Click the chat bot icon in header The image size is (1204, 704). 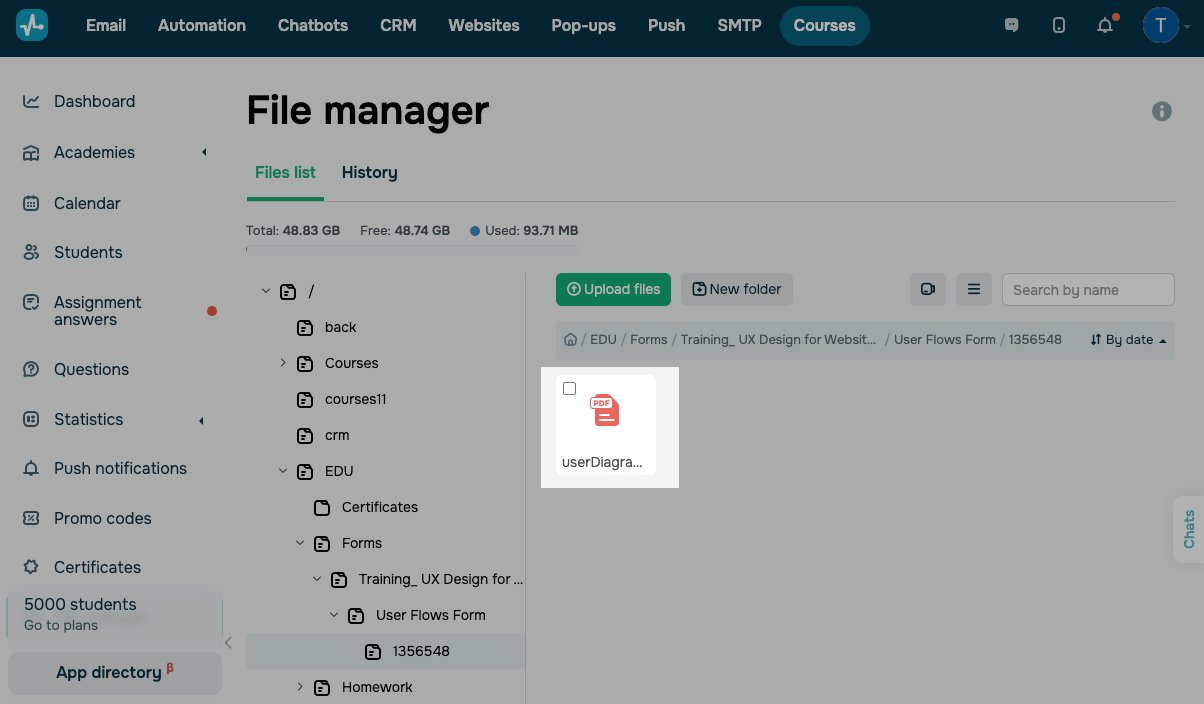pos(1012,26)
